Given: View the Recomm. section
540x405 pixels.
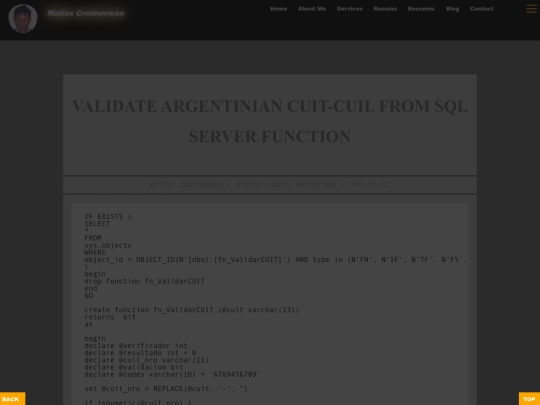Looking at the screenshot, I should [x=422, y=9].
